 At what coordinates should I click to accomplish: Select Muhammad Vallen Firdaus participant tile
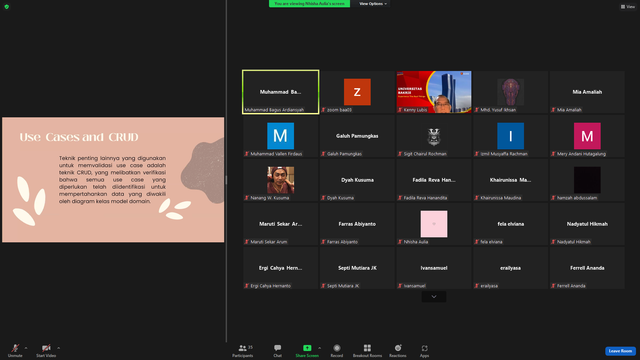[x=280, y=136]
